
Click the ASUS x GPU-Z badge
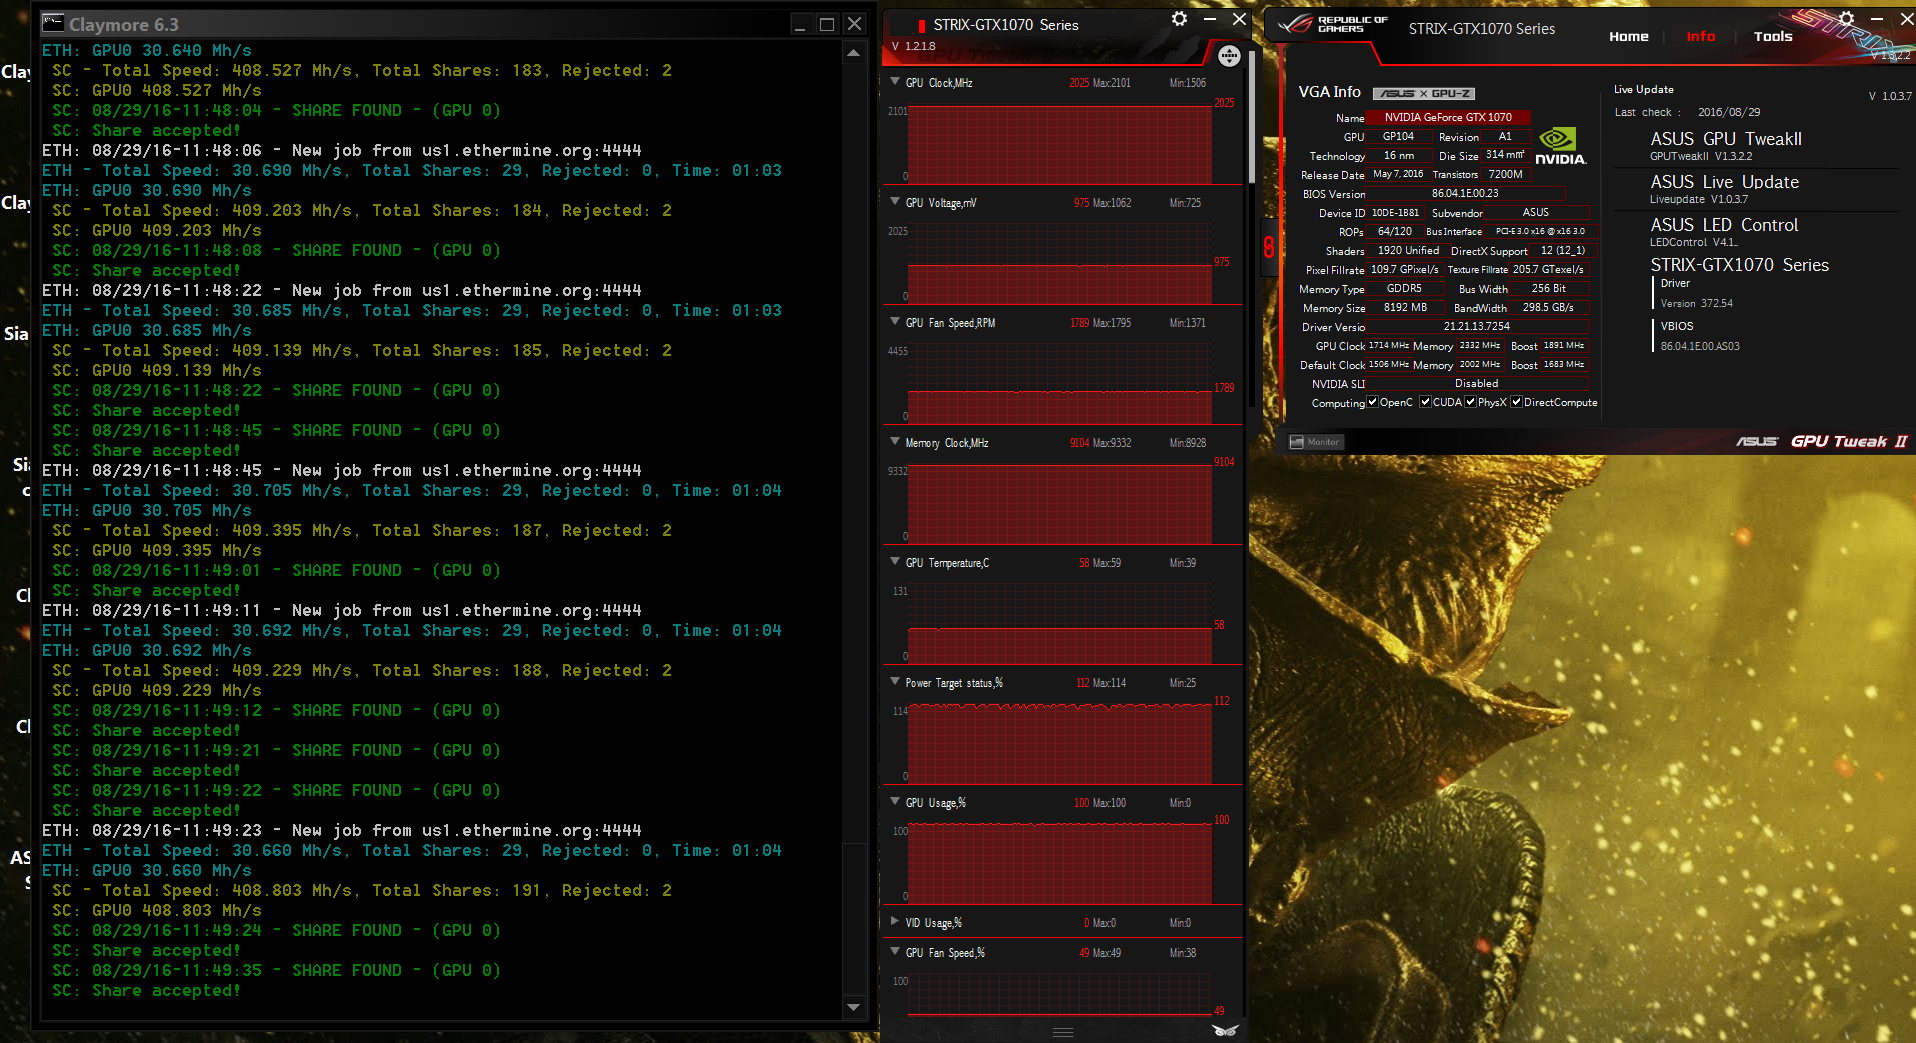pos(1424,93)
